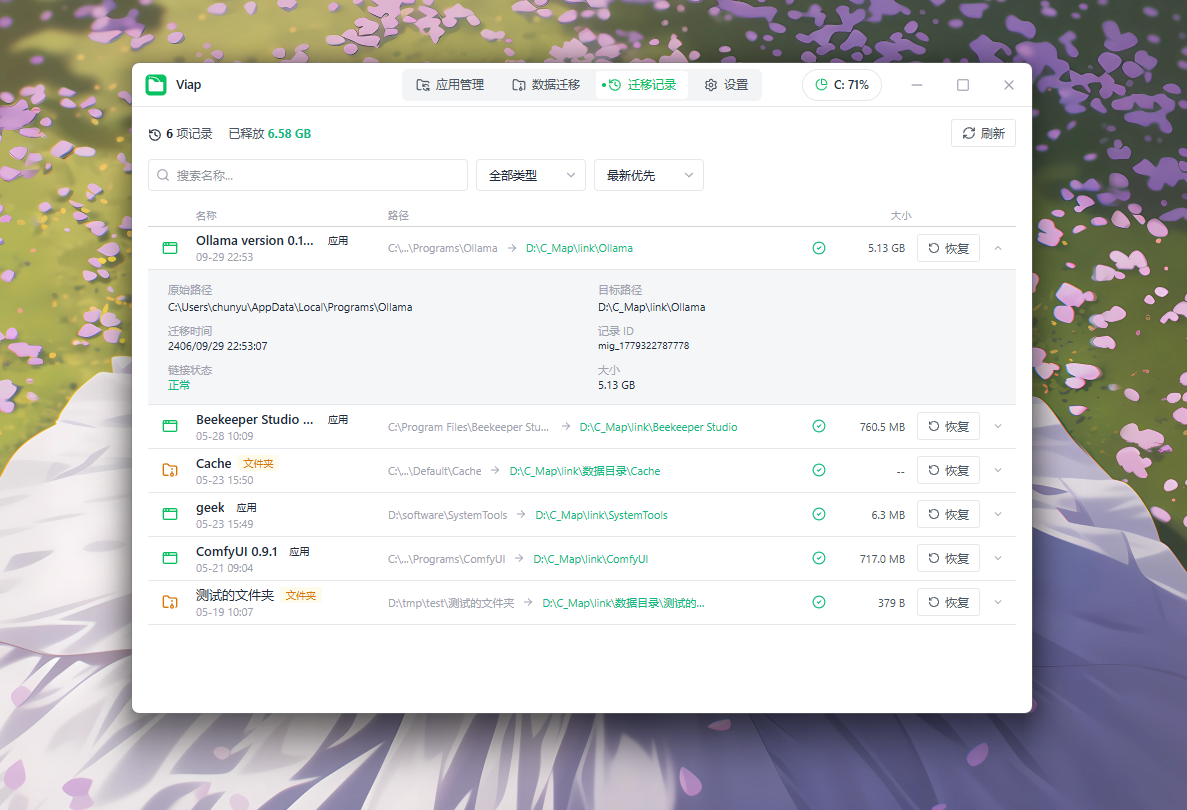
Task: Click original path C:\Users\chunyu\AppData\Local\Programs\Ollama
Action: tap(290, 307)
